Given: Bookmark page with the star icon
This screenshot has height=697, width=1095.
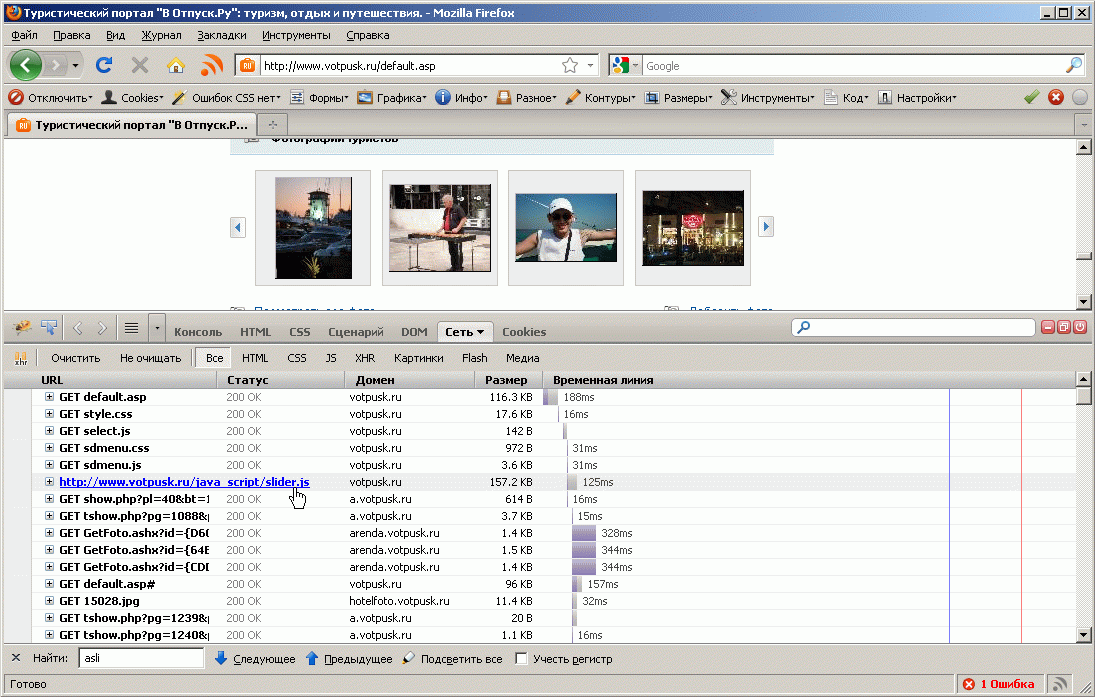Looking at the screenshot, I should point(570,66).
